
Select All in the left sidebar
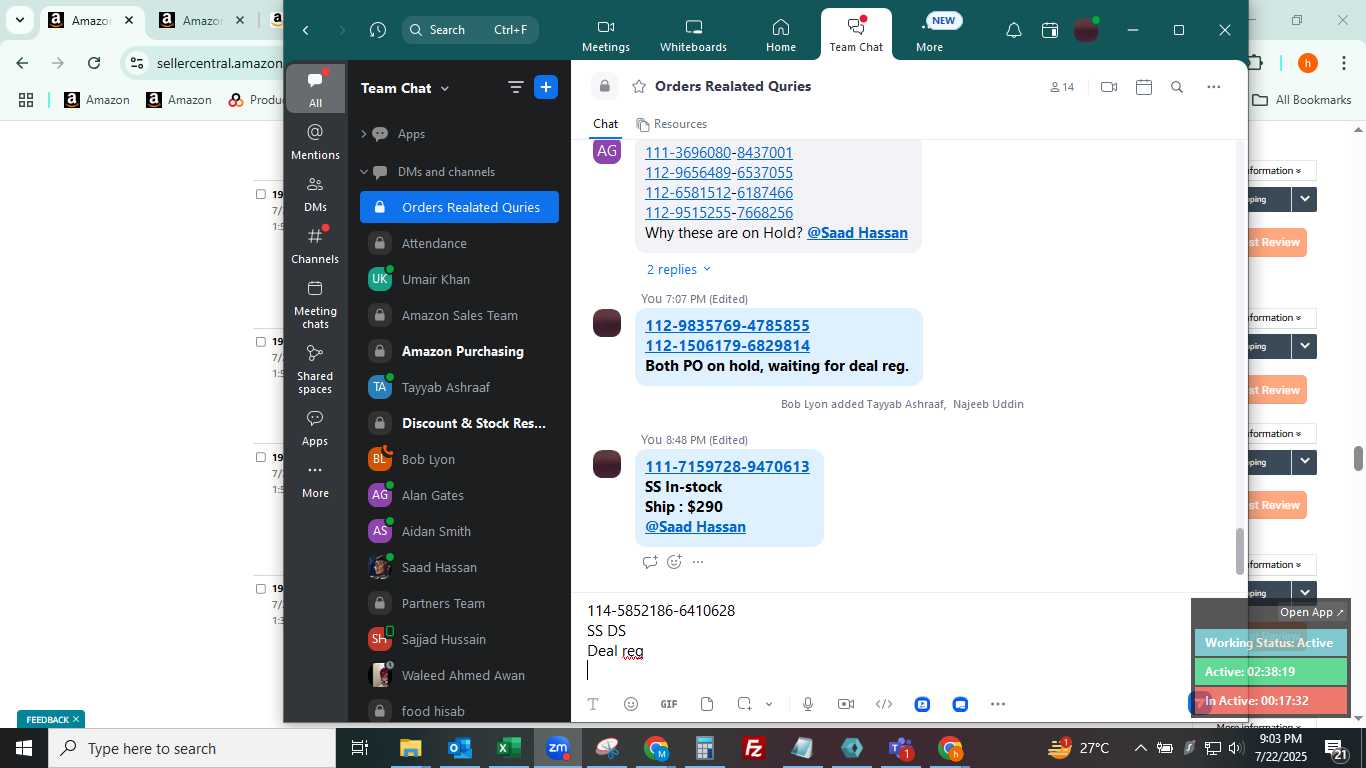[x=315, y=89]
